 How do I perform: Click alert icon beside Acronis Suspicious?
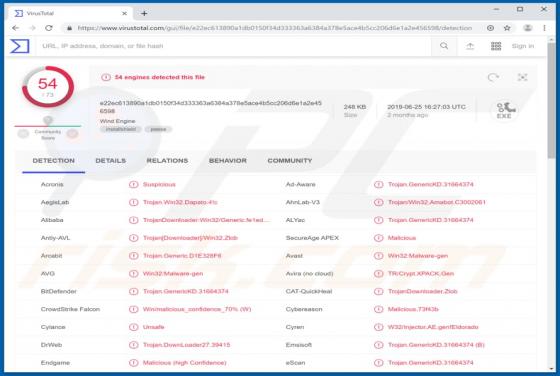coord(134,185)
